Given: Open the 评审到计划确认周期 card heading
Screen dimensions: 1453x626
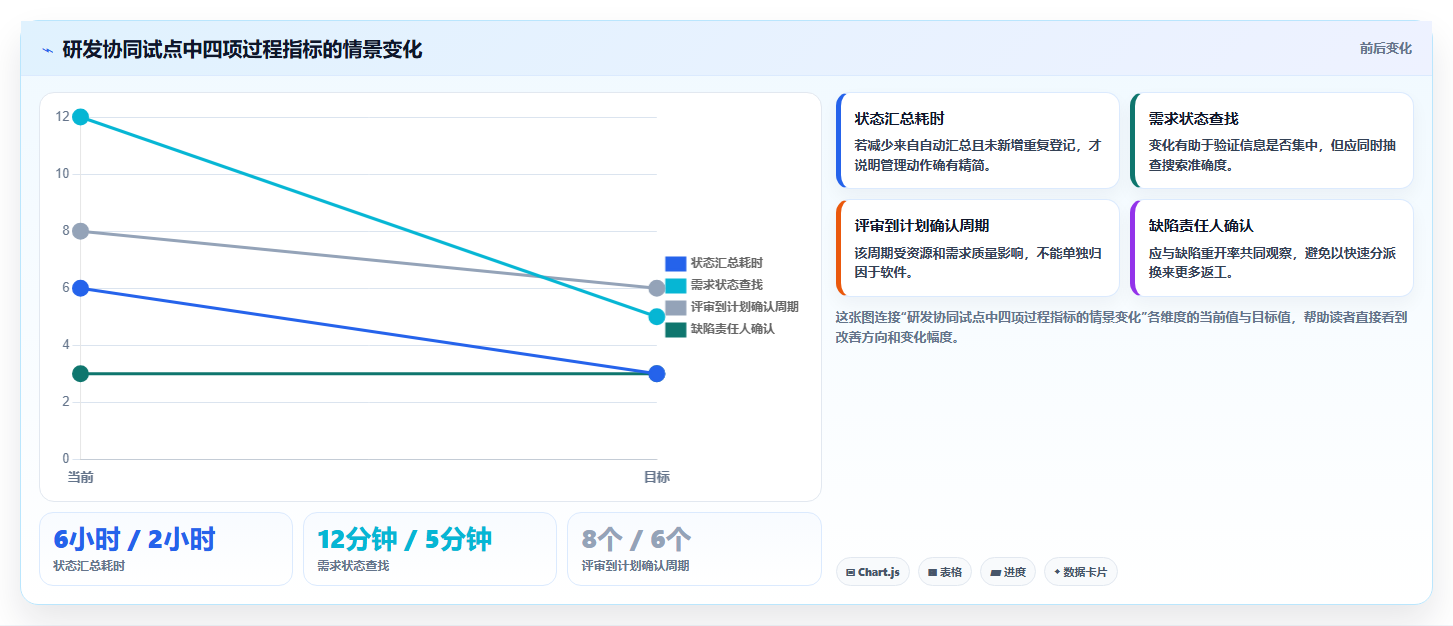Looking at the screenshot, I should click(922, 226).
